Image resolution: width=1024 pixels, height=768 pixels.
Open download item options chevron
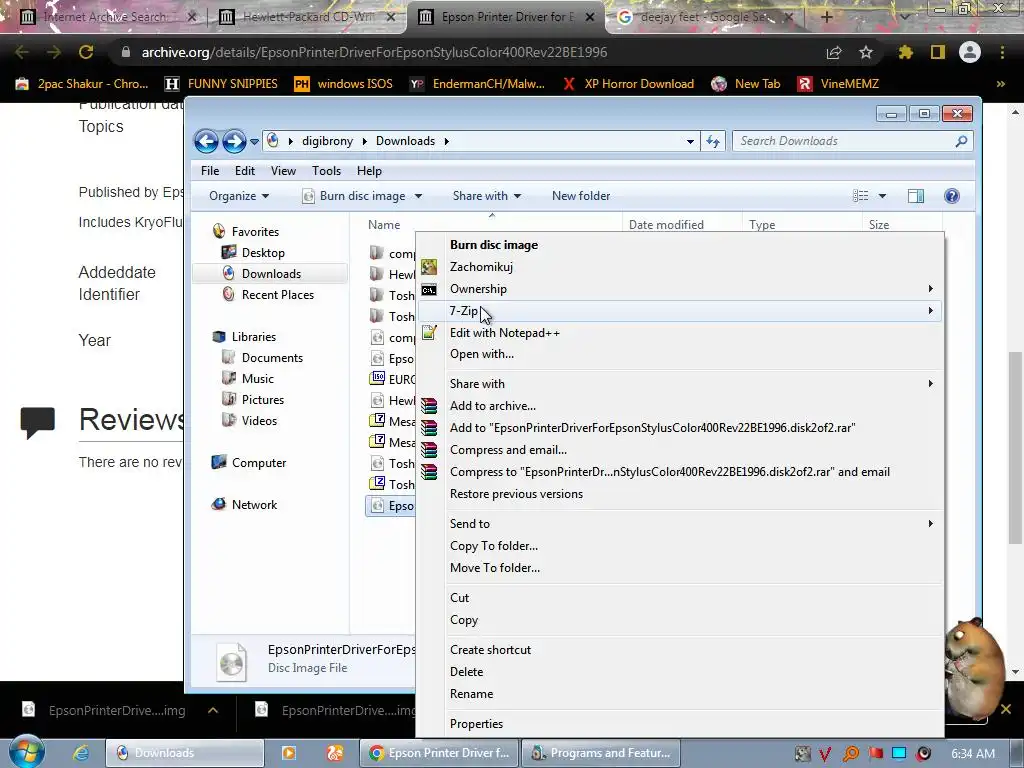[x=213, y=710]
